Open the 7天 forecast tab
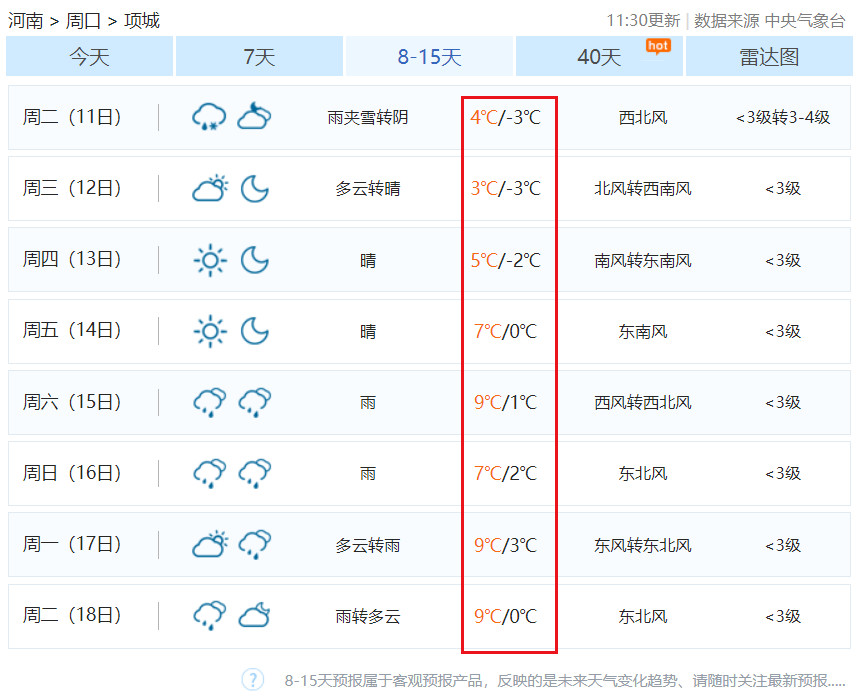Screen dimensions: 866x696 point(259,57)
